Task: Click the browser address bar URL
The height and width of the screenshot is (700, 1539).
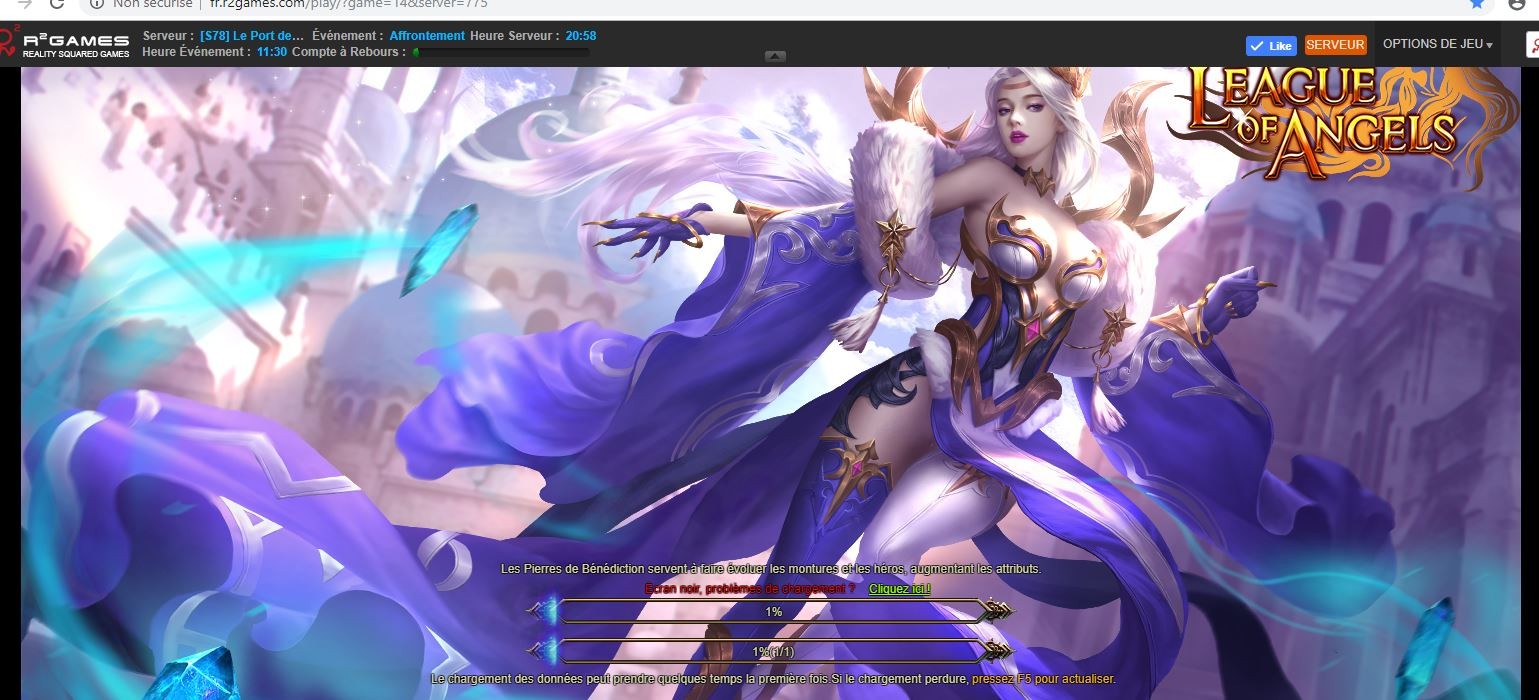Action: pos(348,3)
